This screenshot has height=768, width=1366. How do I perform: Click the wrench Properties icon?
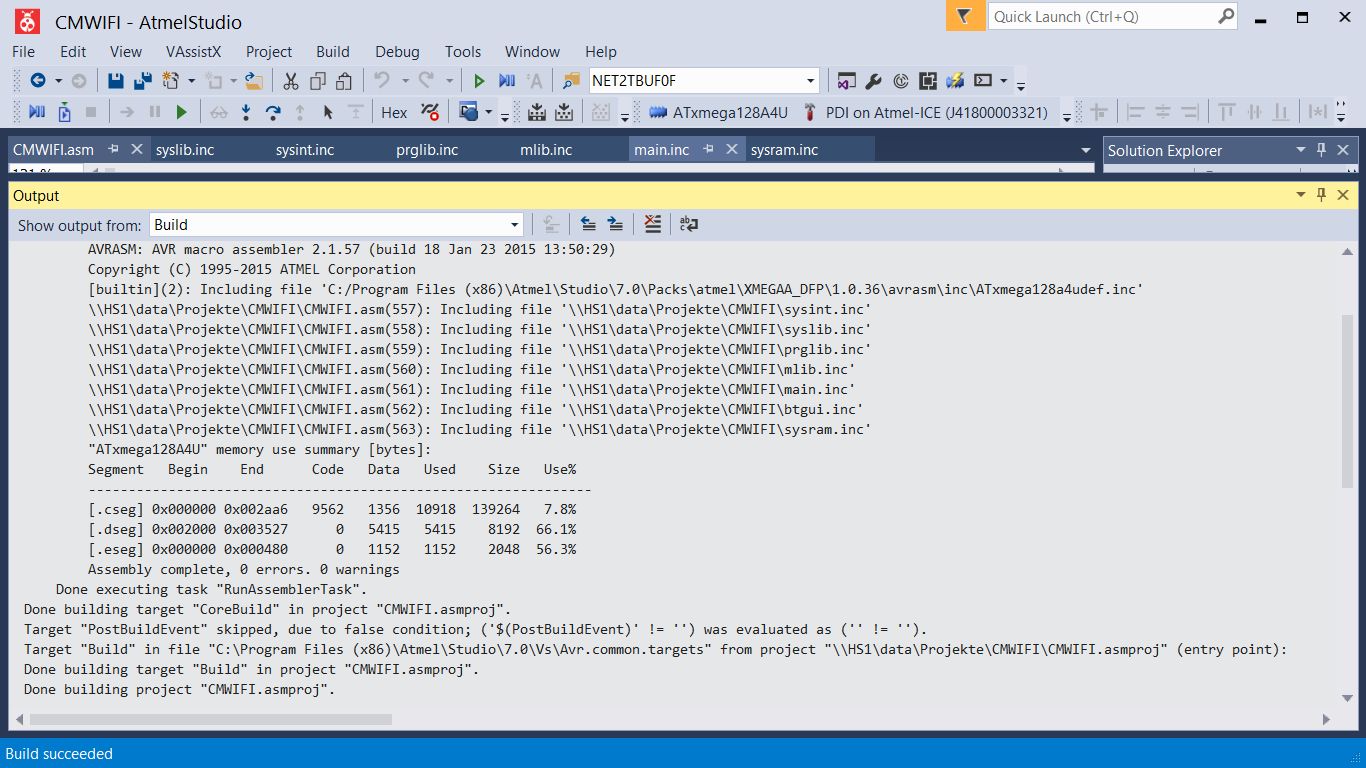[873, 81]
